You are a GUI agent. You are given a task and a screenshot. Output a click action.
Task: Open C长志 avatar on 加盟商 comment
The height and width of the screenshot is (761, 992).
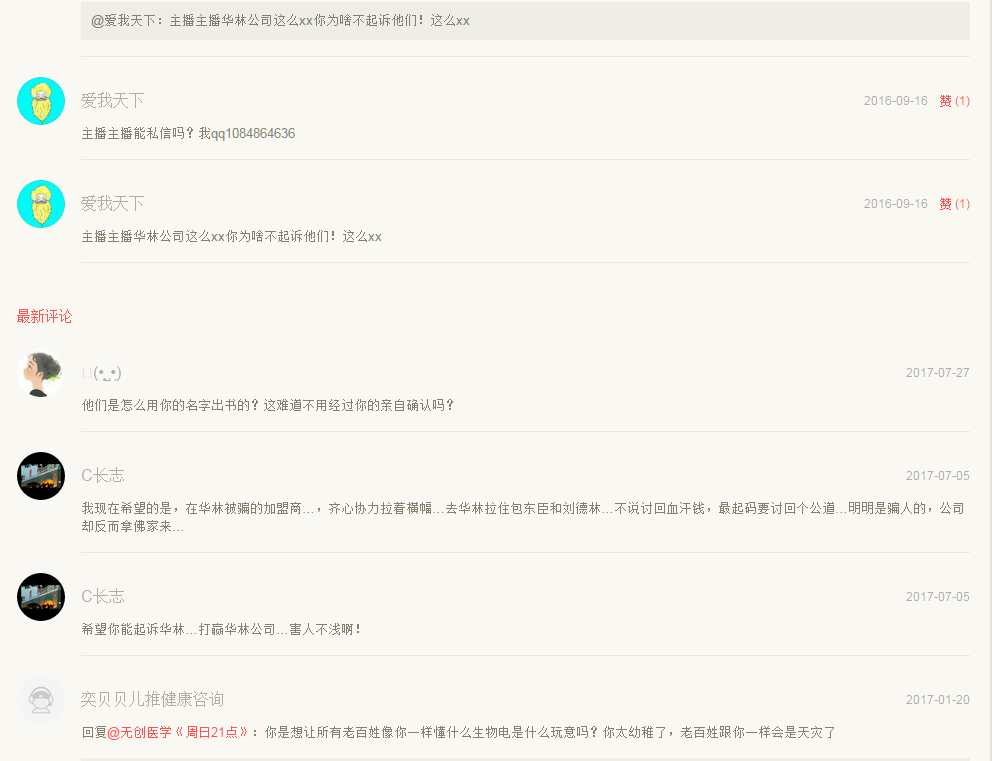41,476
